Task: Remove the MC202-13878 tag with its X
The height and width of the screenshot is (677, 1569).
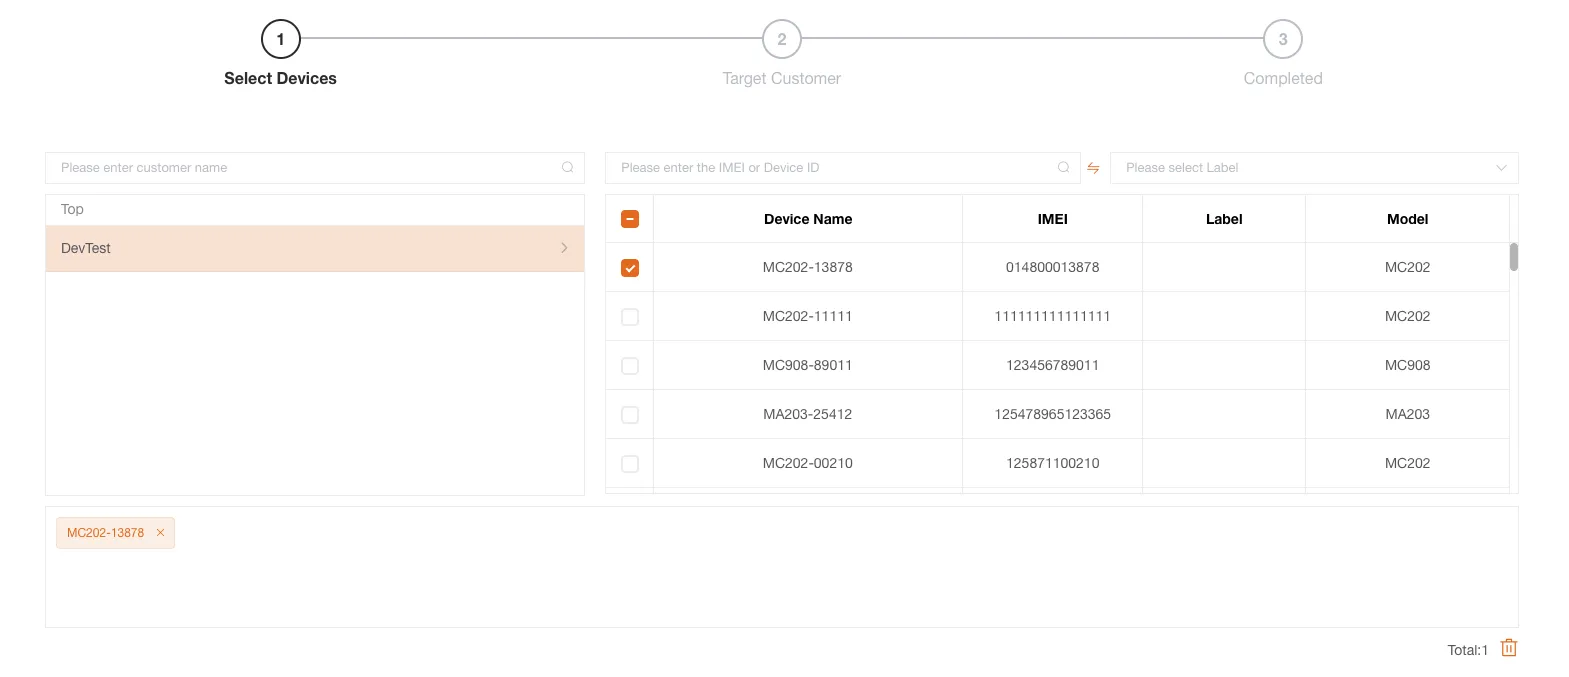Action: (160, 533)
